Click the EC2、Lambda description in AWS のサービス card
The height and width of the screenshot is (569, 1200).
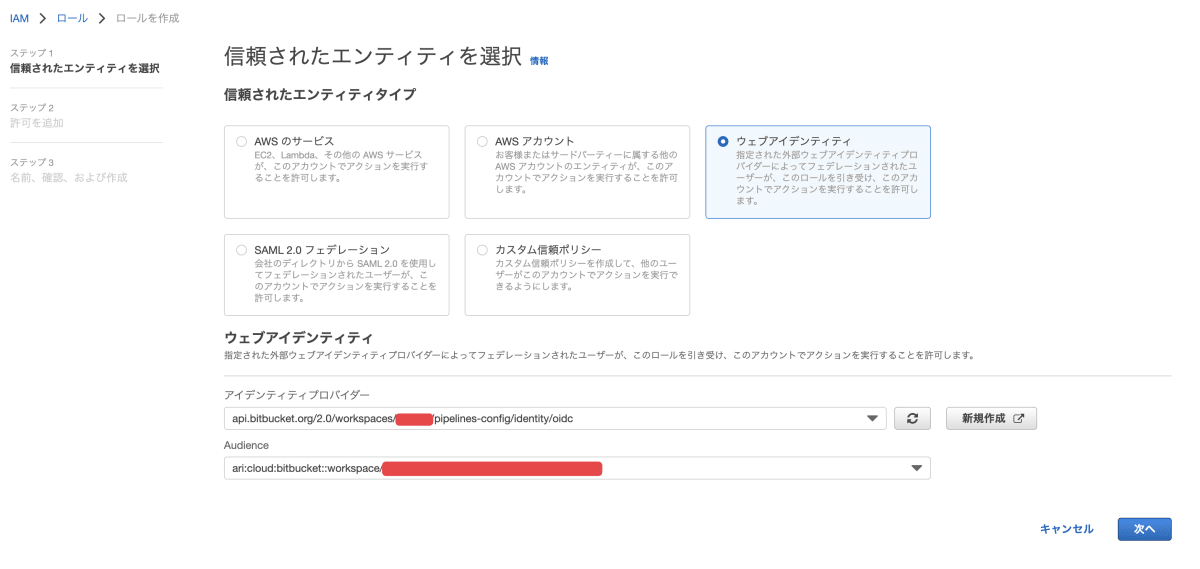[341, 166]
